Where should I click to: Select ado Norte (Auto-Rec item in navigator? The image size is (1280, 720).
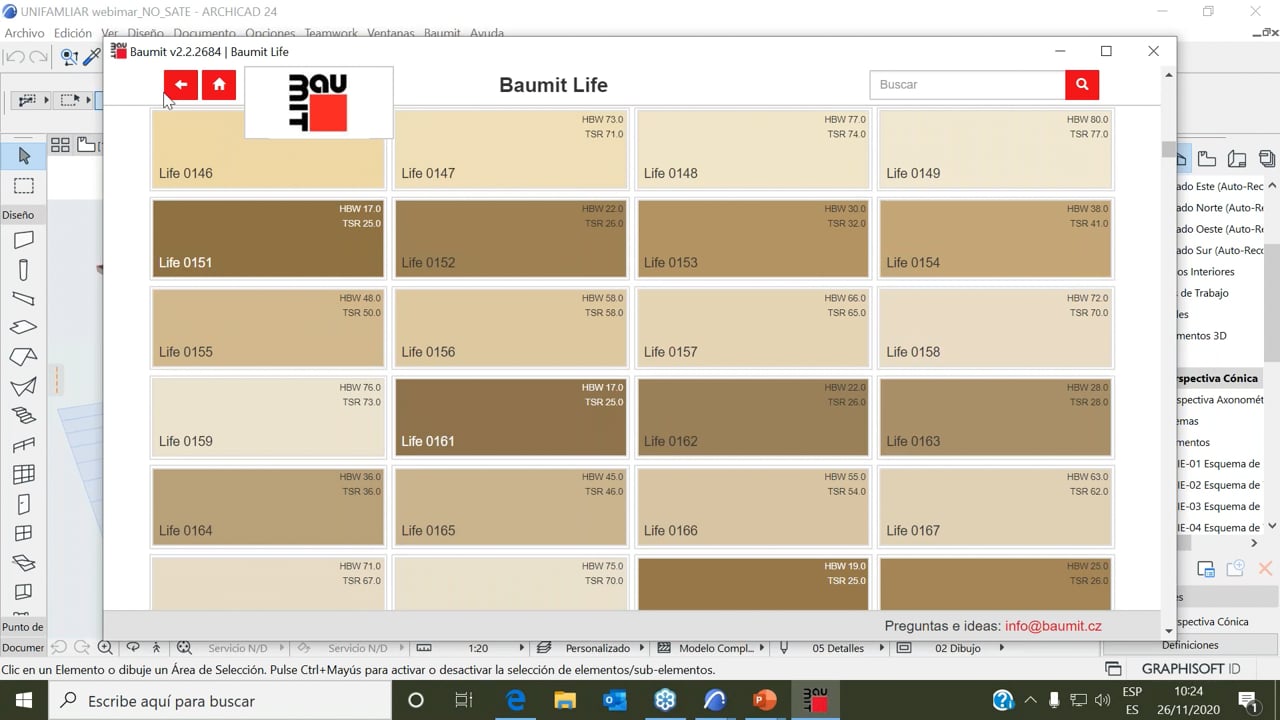(1218, 208)
